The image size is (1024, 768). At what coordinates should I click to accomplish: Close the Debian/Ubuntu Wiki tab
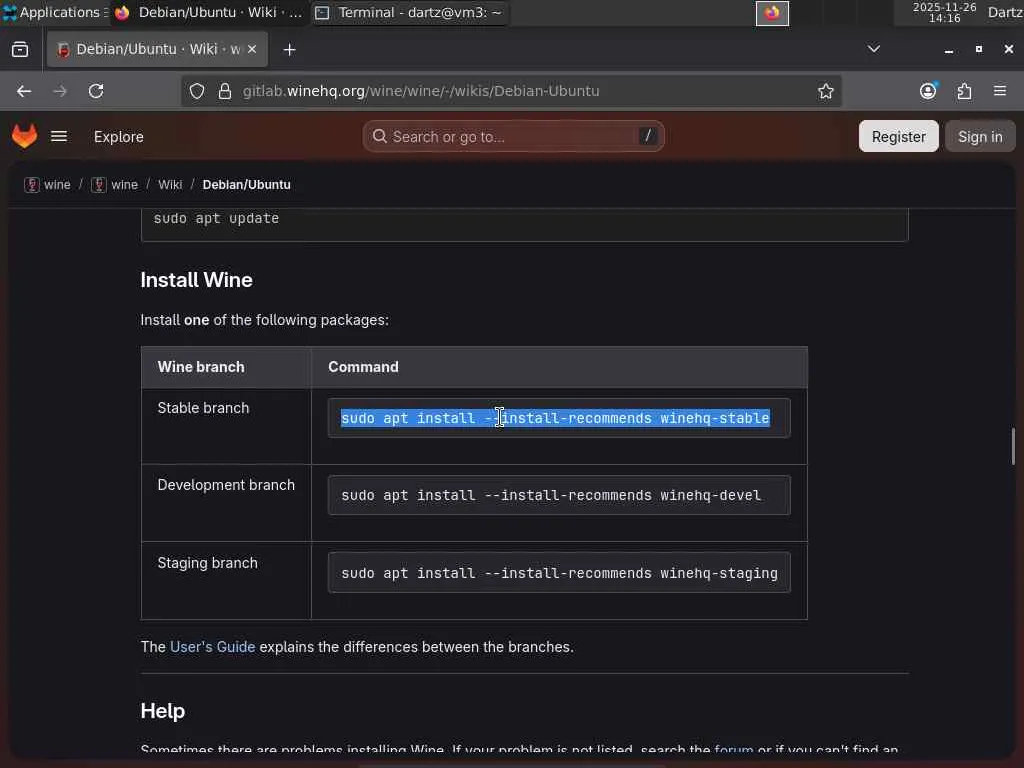(252, 50)
